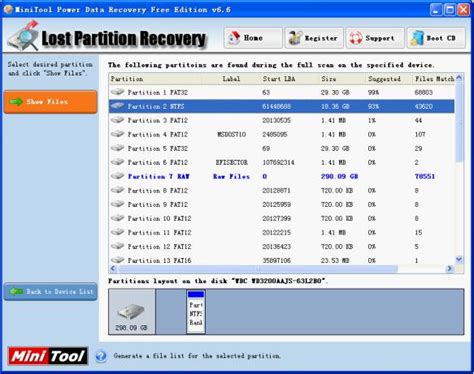474x374 pixels.
Task: Click the 'Raw Files' label cell
Action: tap(231, 176)
